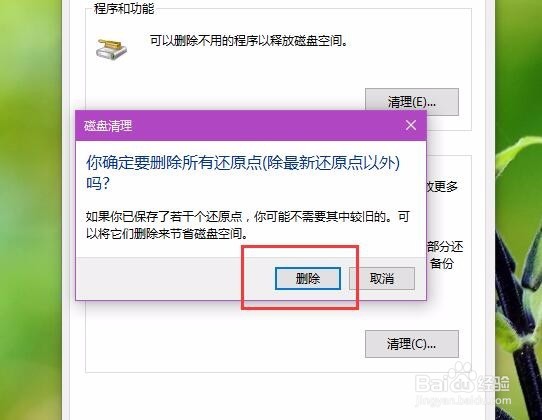Click the 取消 button in dialog

(382, 278)
